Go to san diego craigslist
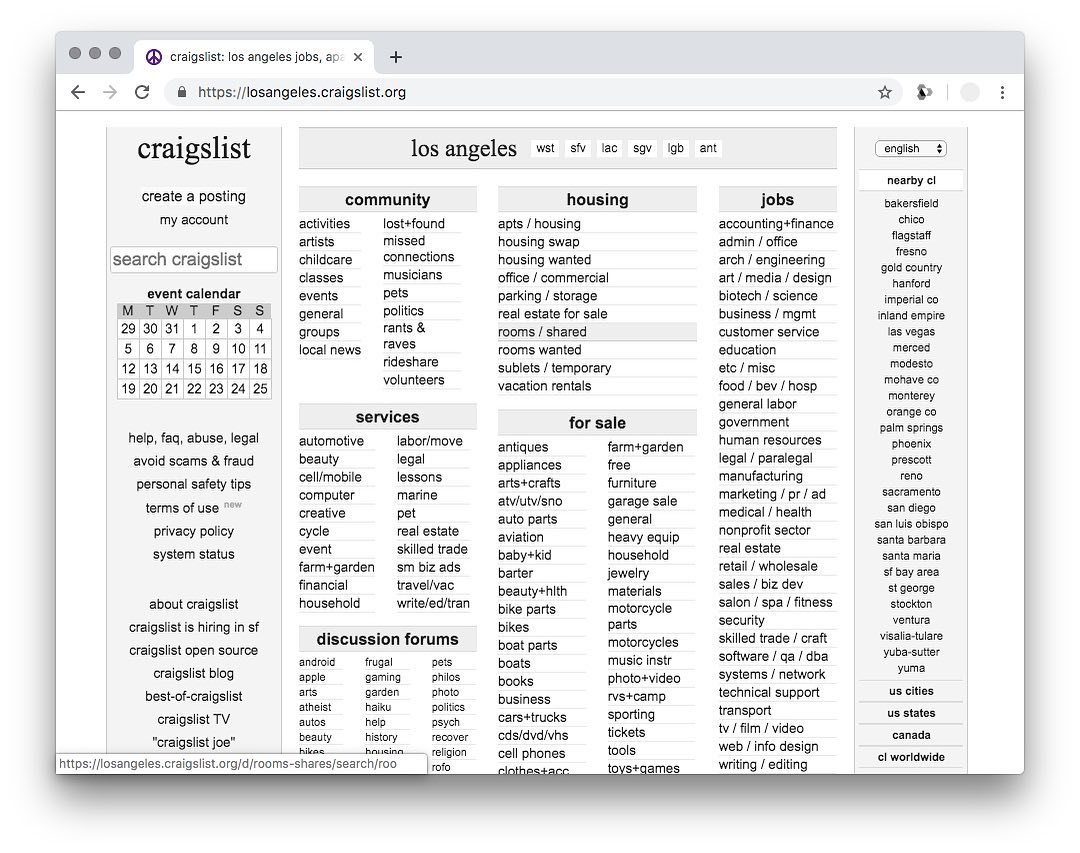This screenshot has width=1080, height=853. [911, 508]
